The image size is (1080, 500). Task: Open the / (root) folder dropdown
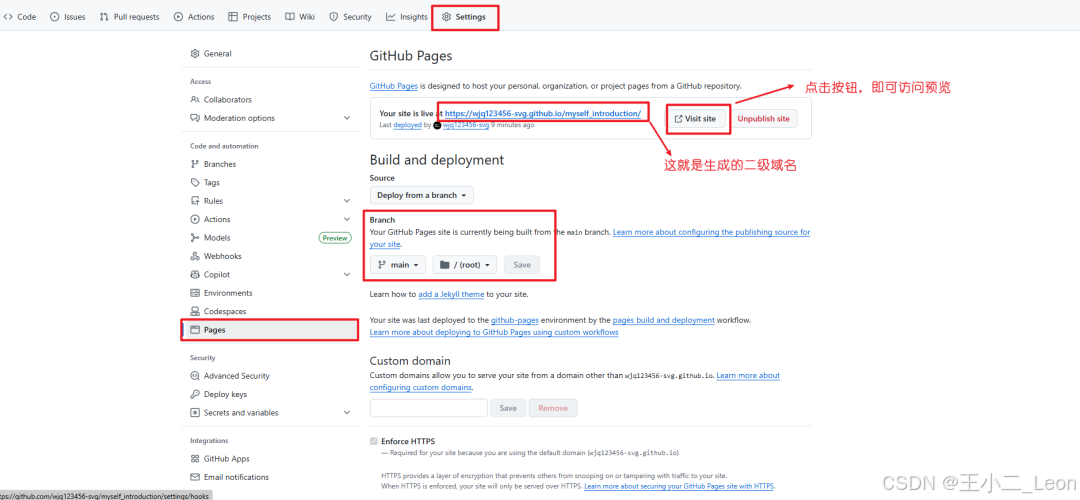464,264
